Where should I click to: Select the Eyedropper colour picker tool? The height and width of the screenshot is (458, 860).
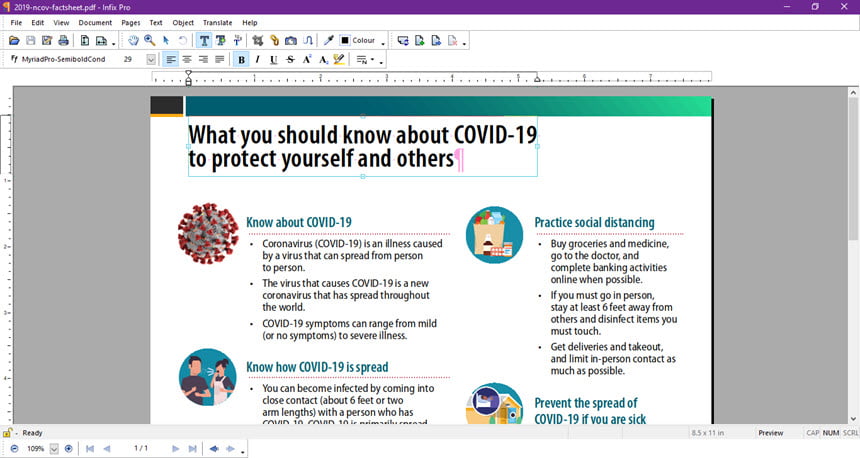click(329, 41)
